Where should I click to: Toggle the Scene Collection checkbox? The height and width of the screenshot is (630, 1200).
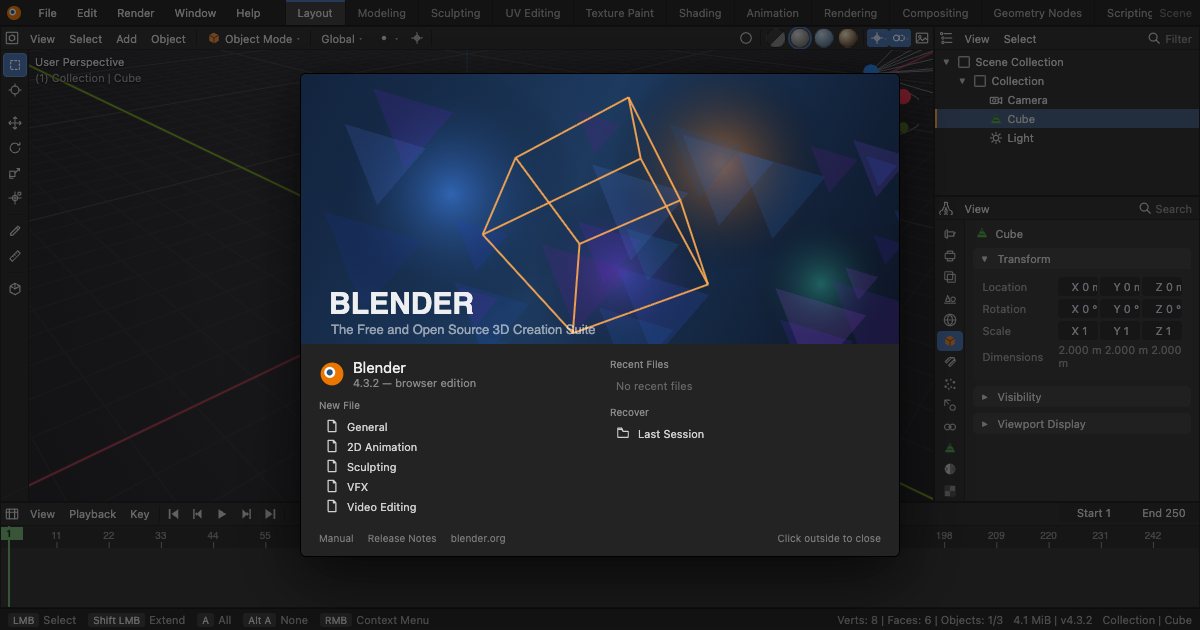tap(964, 62)
